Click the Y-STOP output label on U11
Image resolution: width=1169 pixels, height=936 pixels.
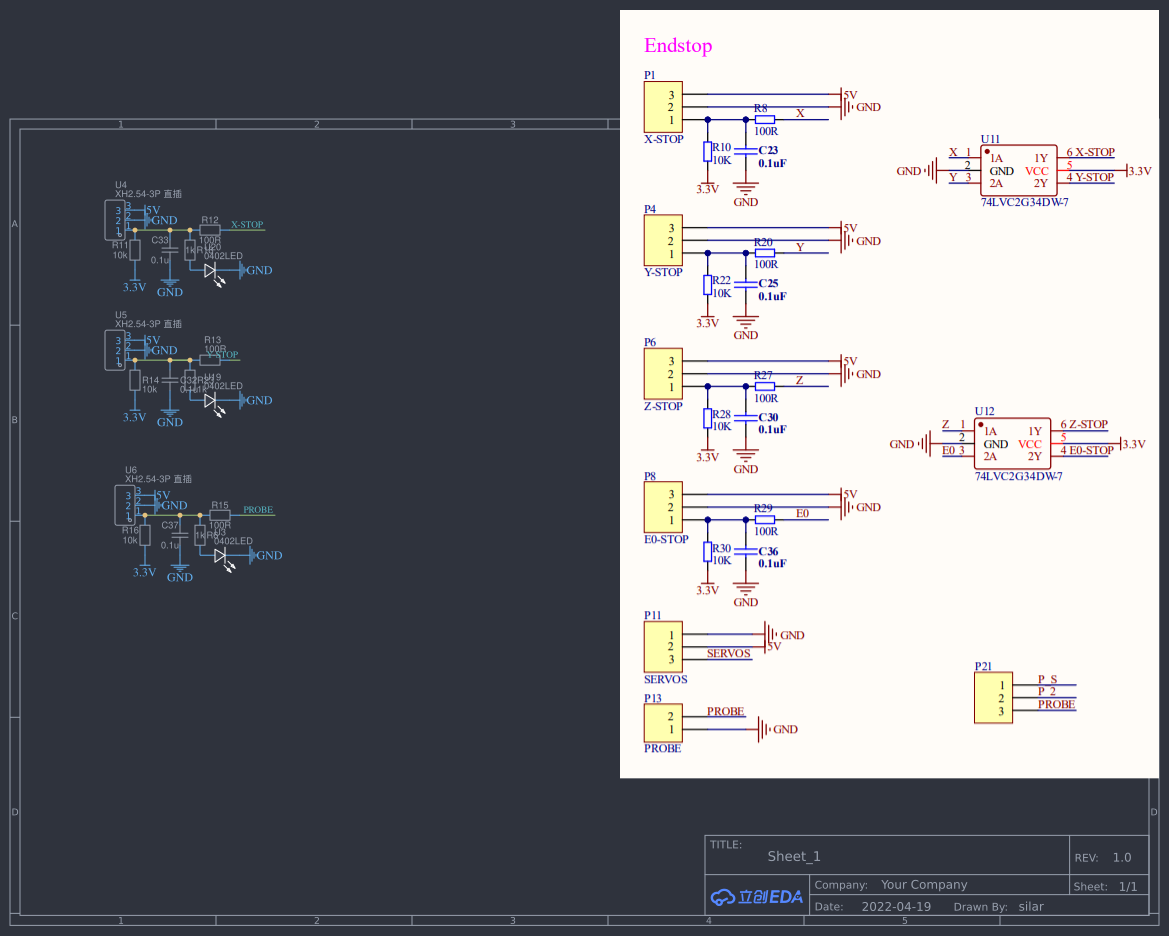(1094, 177)
